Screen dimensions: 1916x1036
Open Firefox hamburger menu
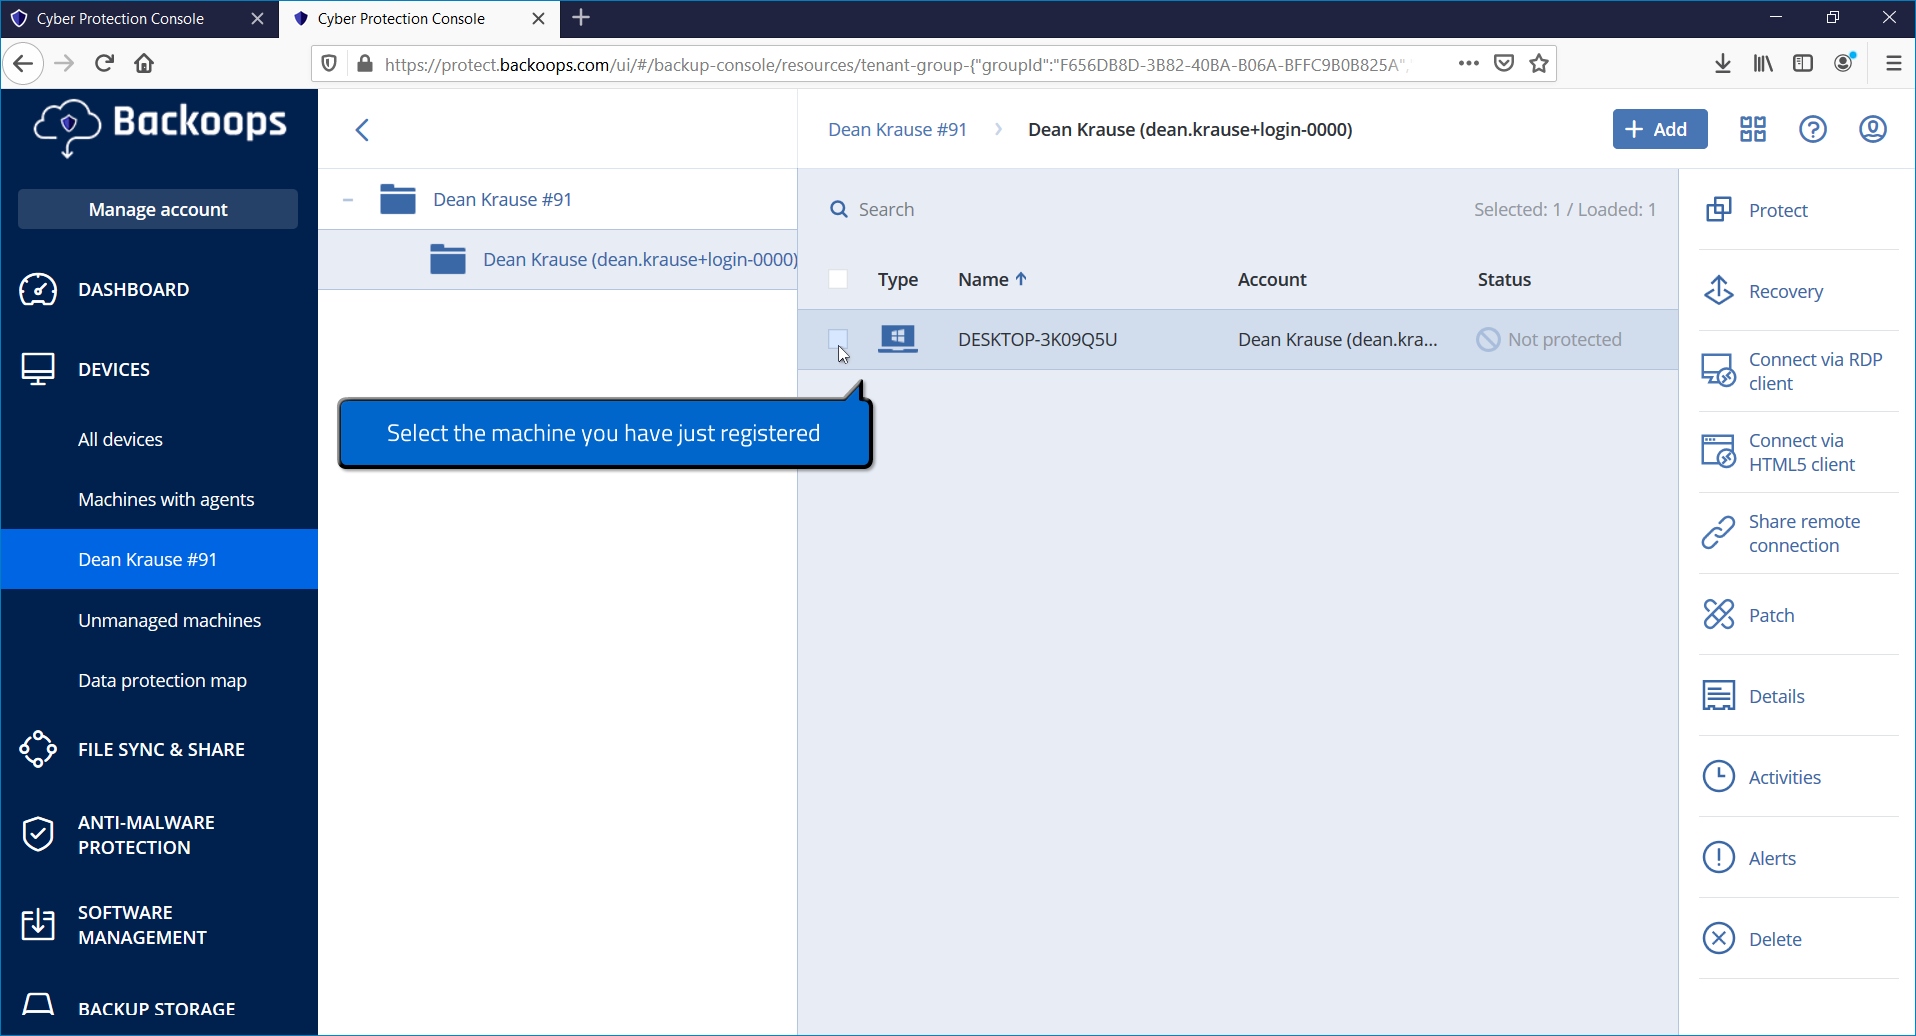[1894, 64]
